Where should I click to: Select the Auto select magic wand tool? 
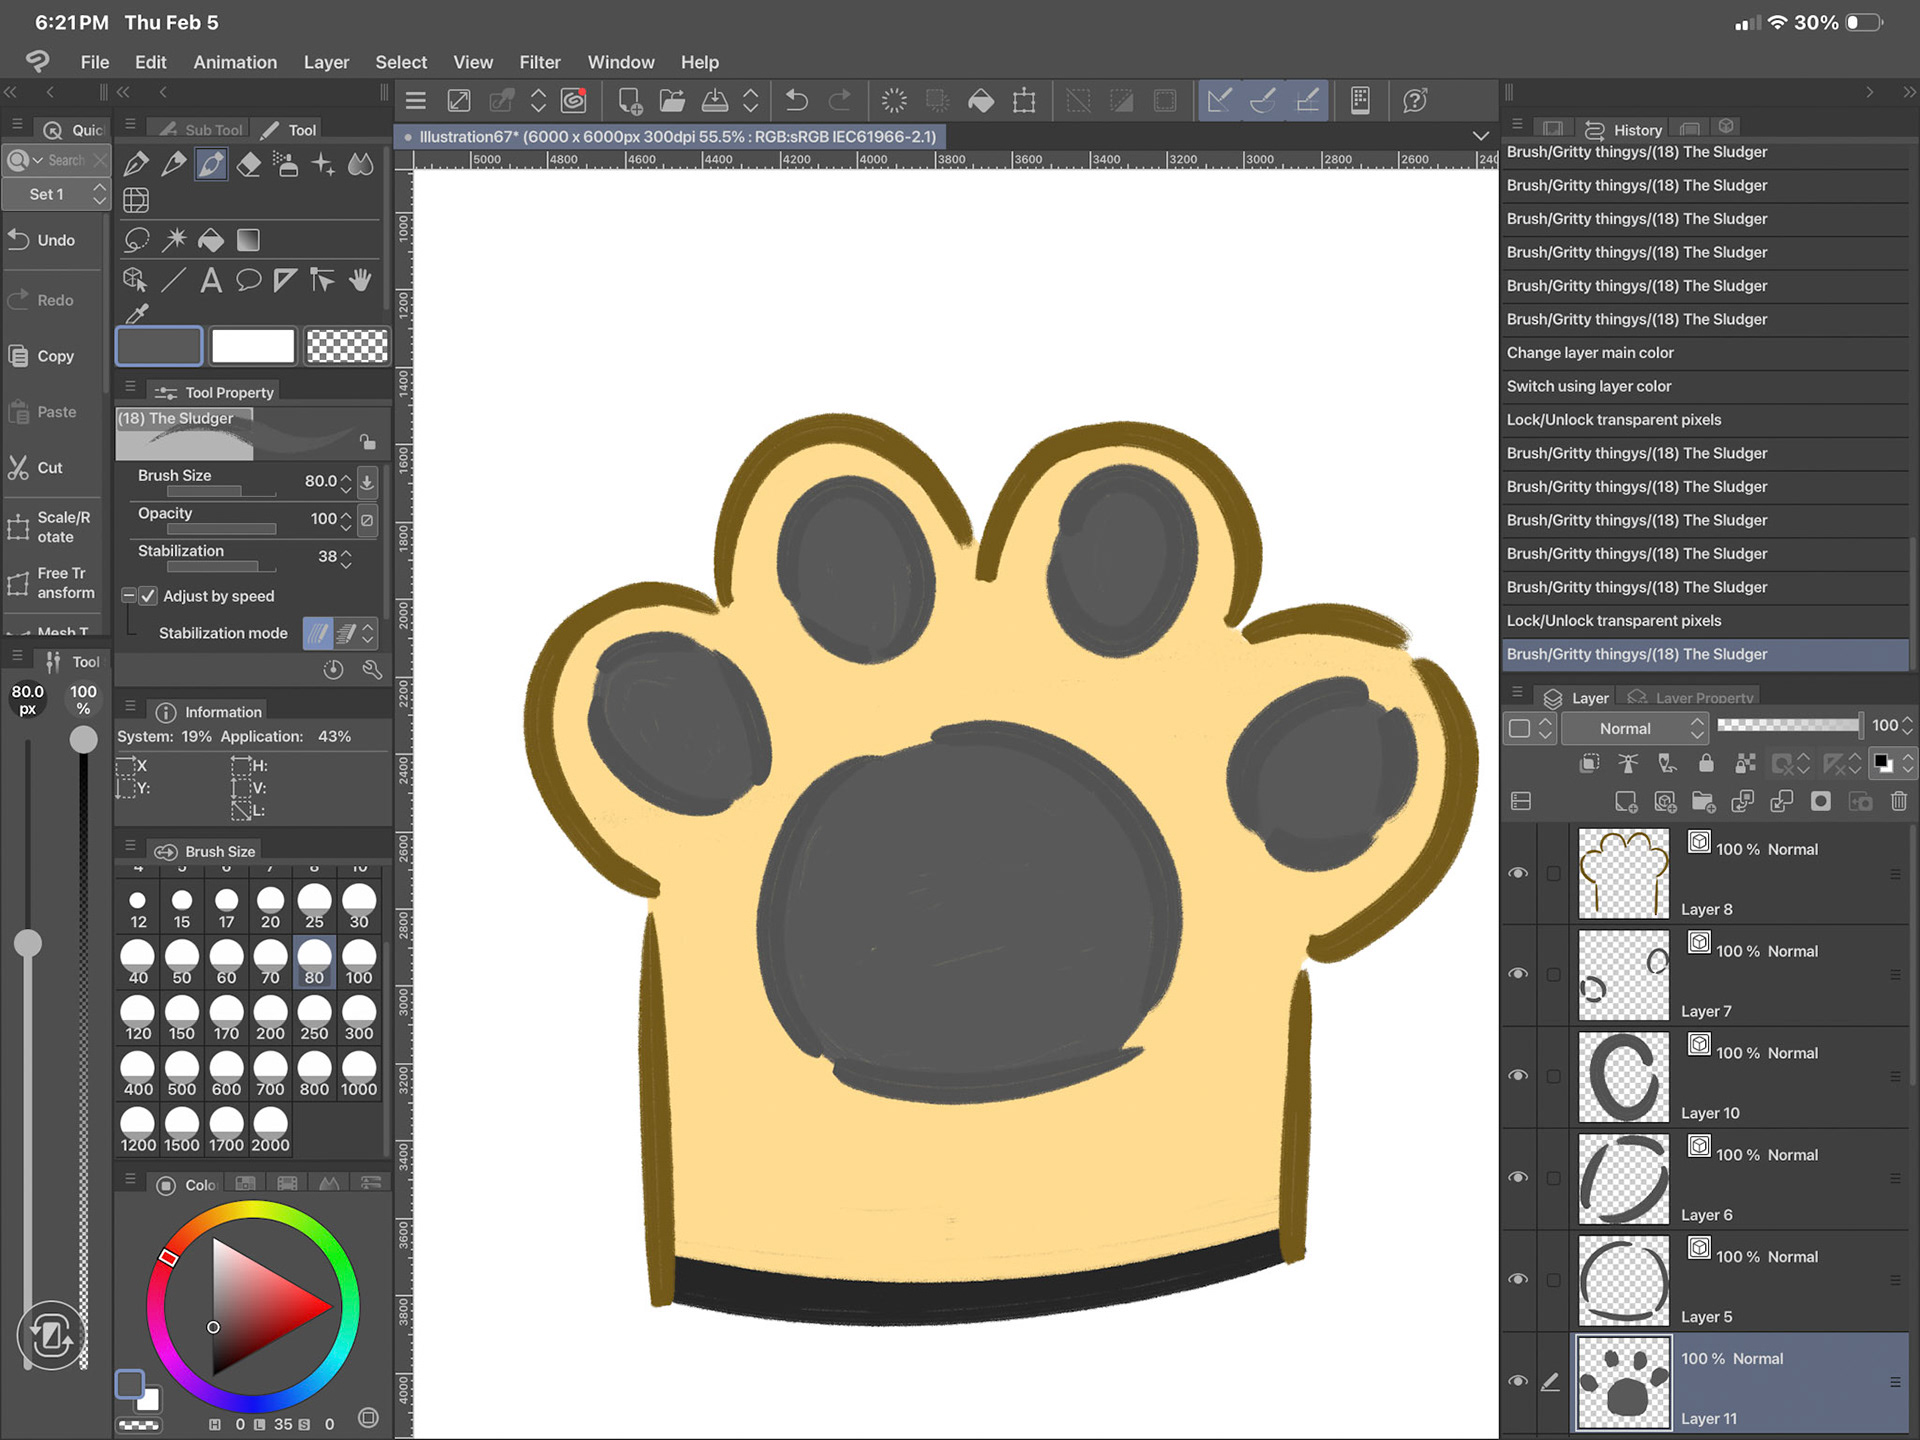[174, 240]
